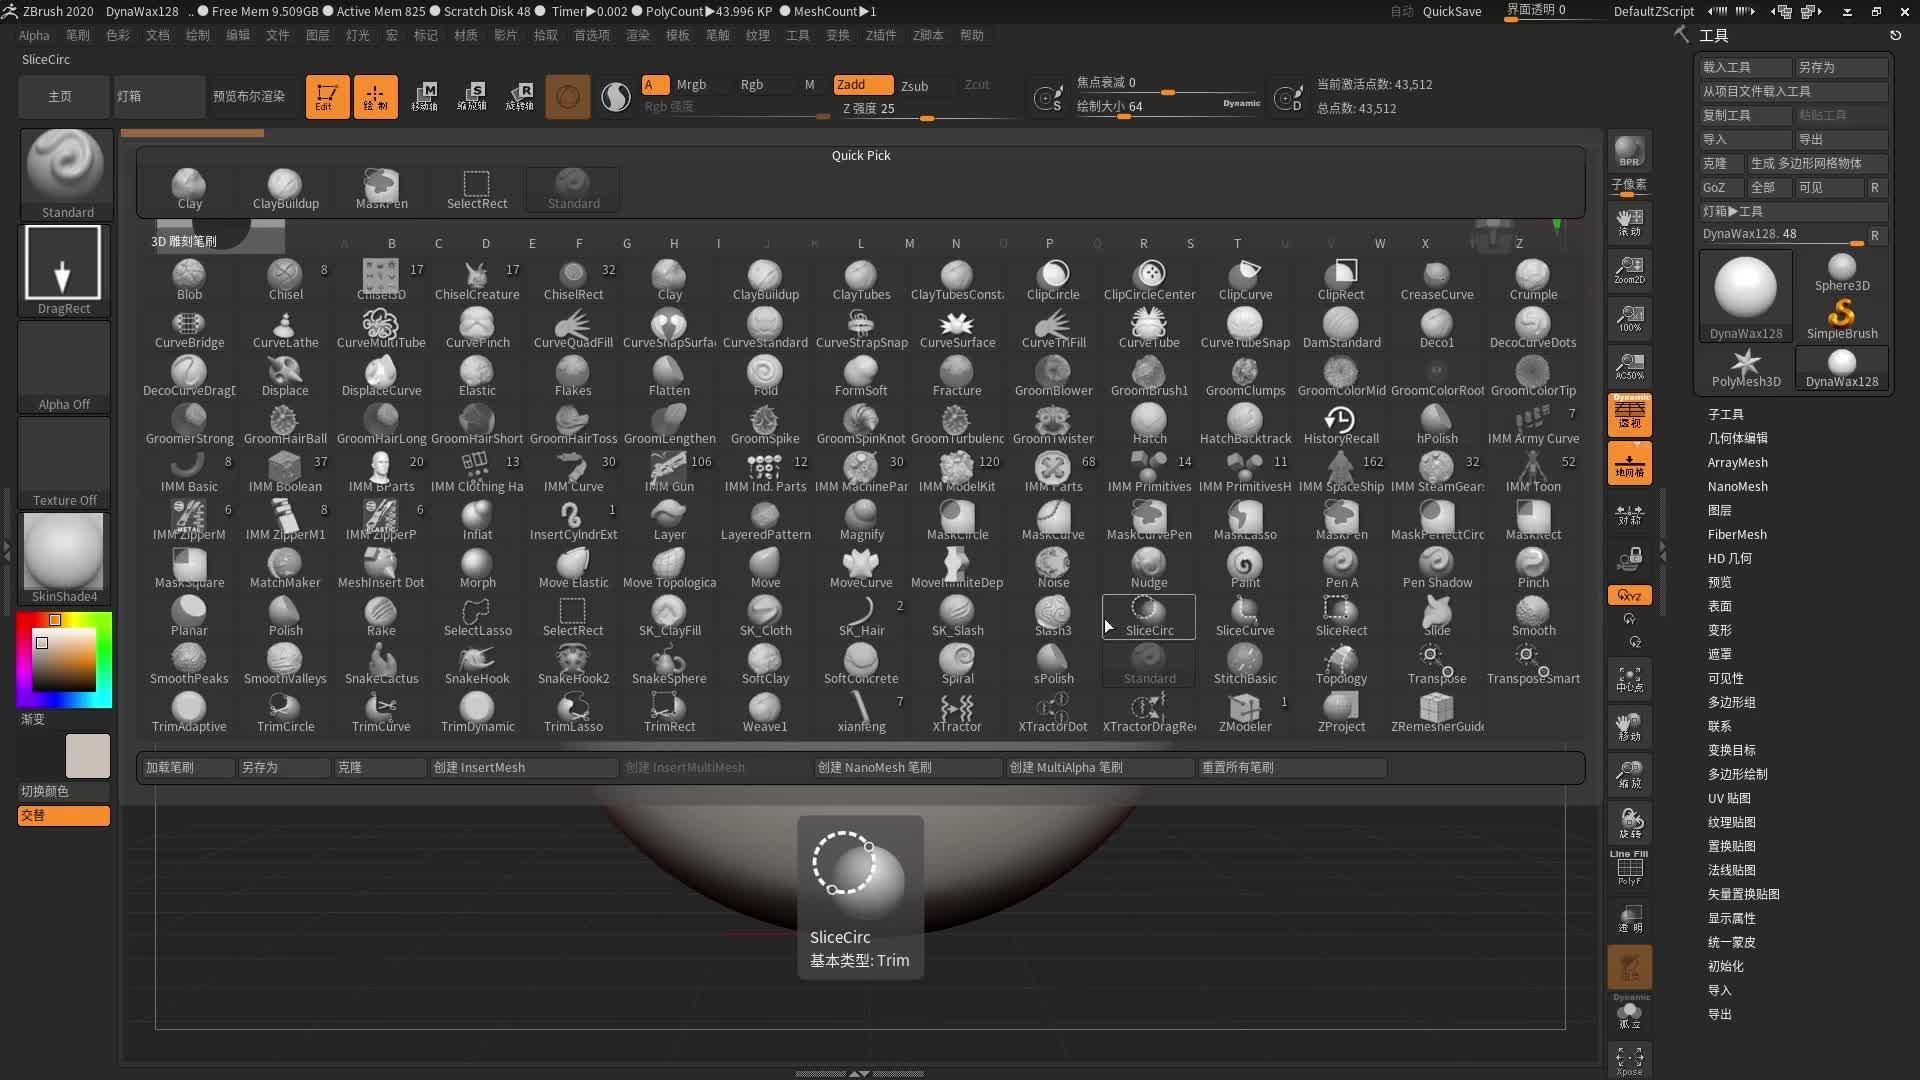Select the ClayBuildup brush in grid

pyautogui.click(x=765, y=280)
